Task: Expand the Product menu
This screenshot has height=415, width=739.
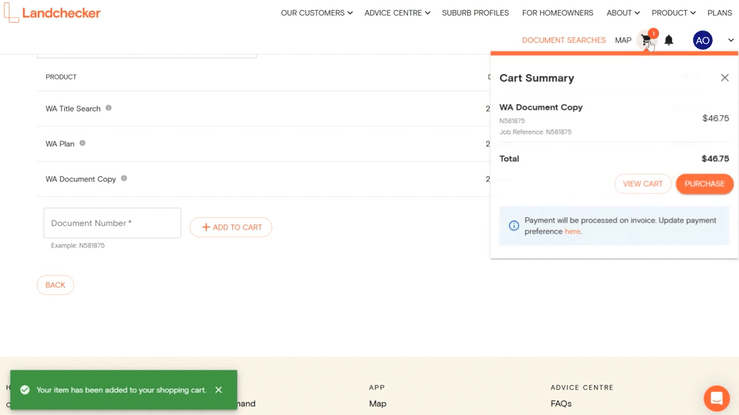Action: [673, 13]
